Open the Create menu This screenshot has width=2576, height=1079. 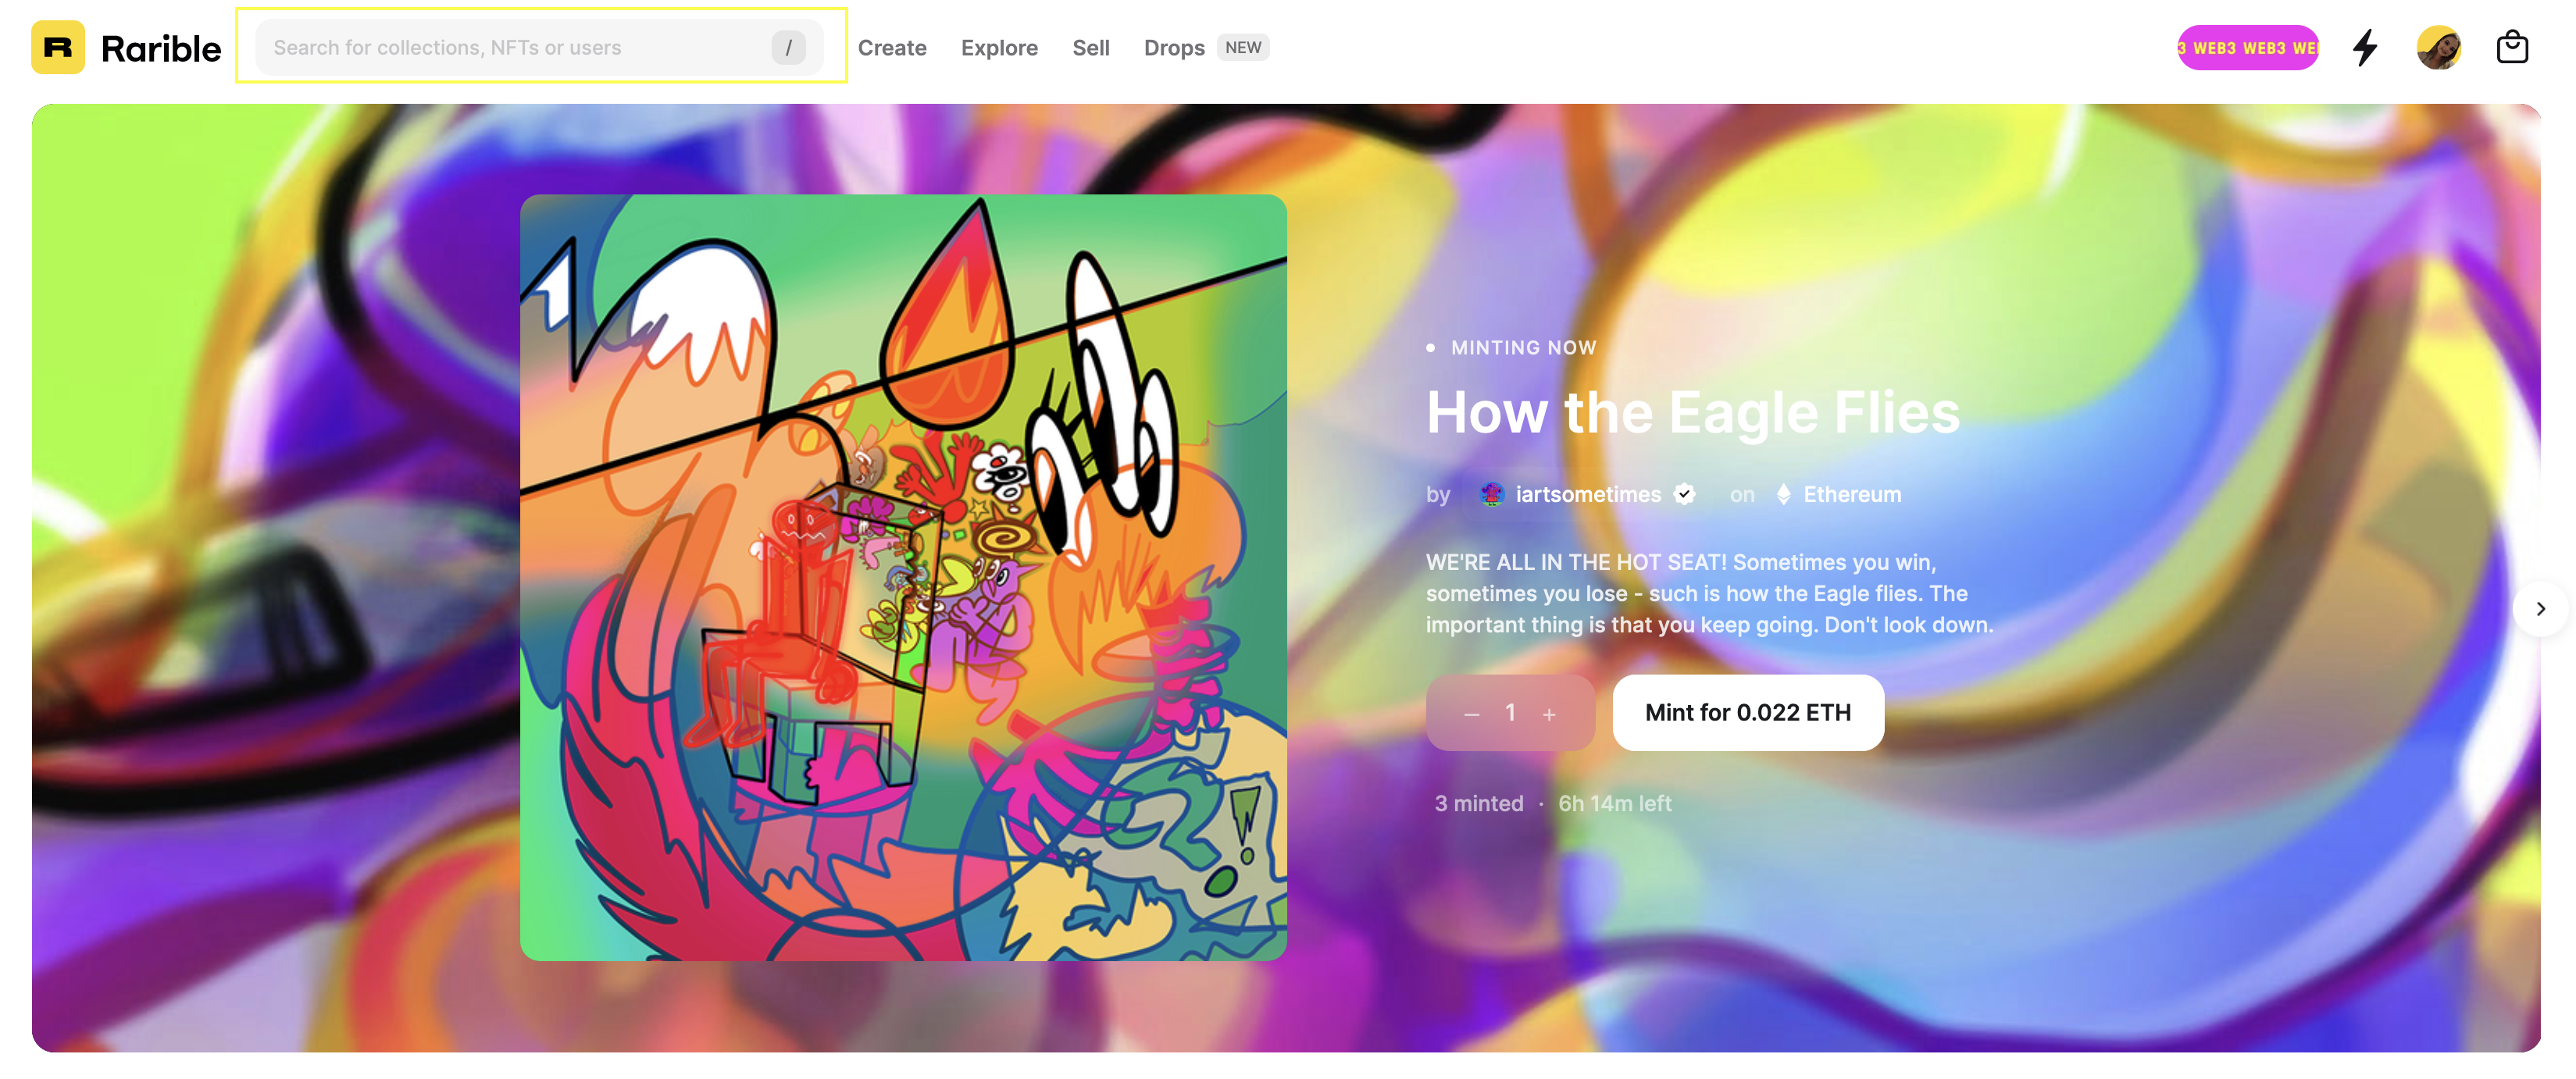[x=892, y=48]
